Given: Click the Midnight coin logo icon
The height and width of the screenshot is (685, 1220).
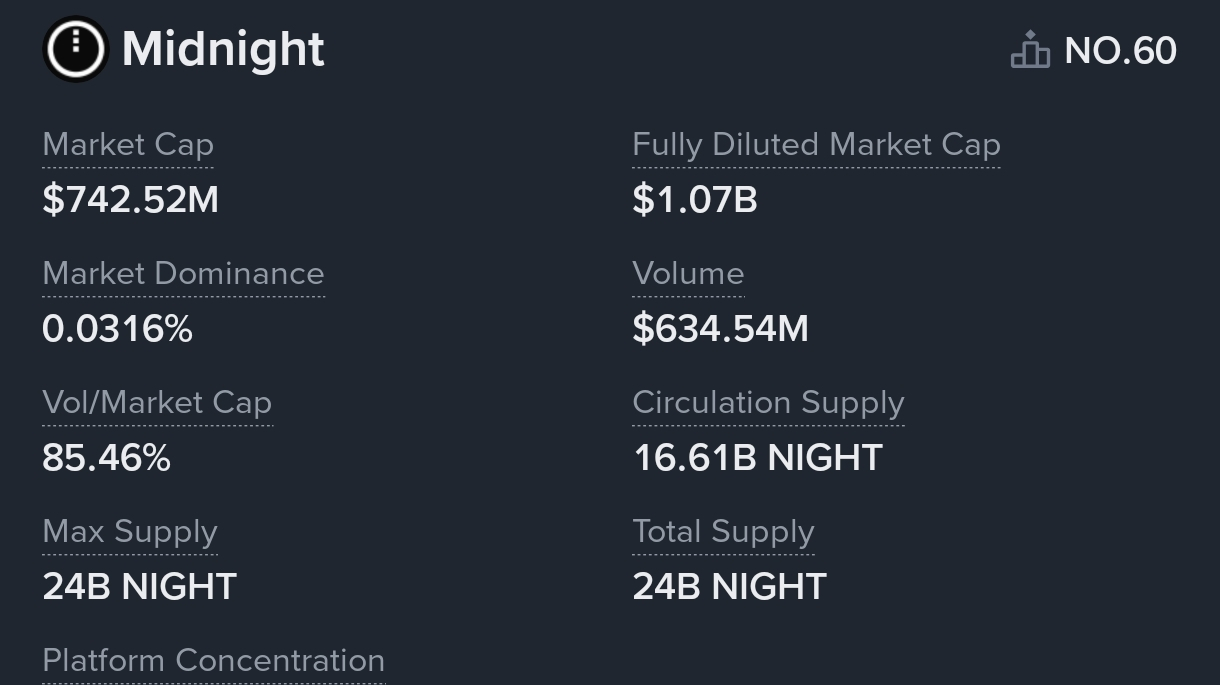Looking at the screenshot, I should 75,49.
